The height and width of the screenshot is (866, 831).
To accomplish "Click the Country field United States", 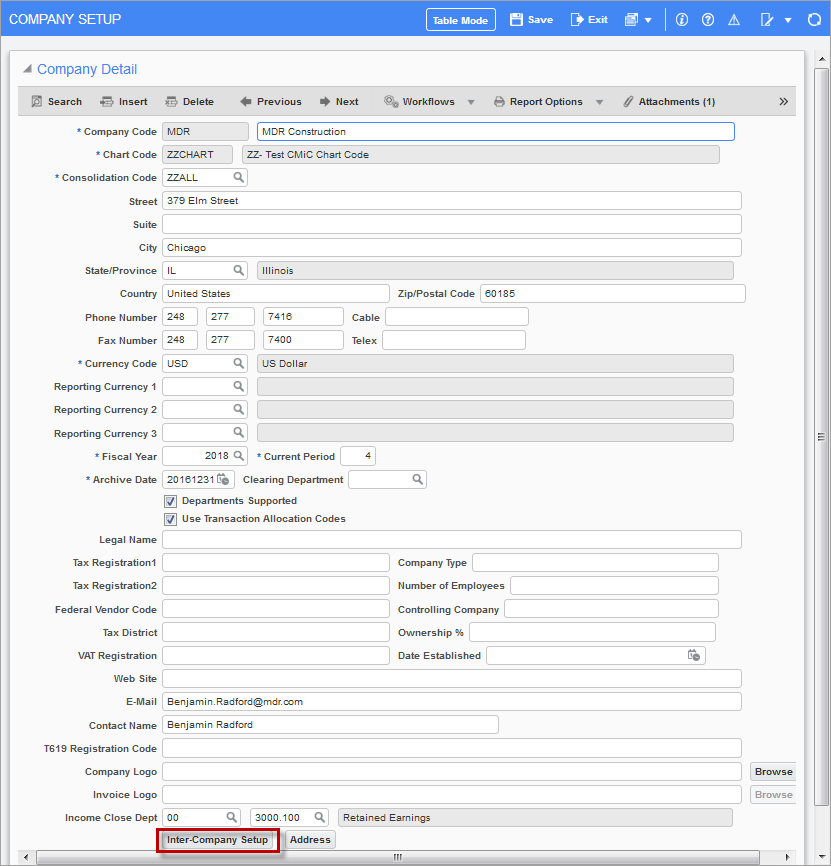I will tap(276, 293).
